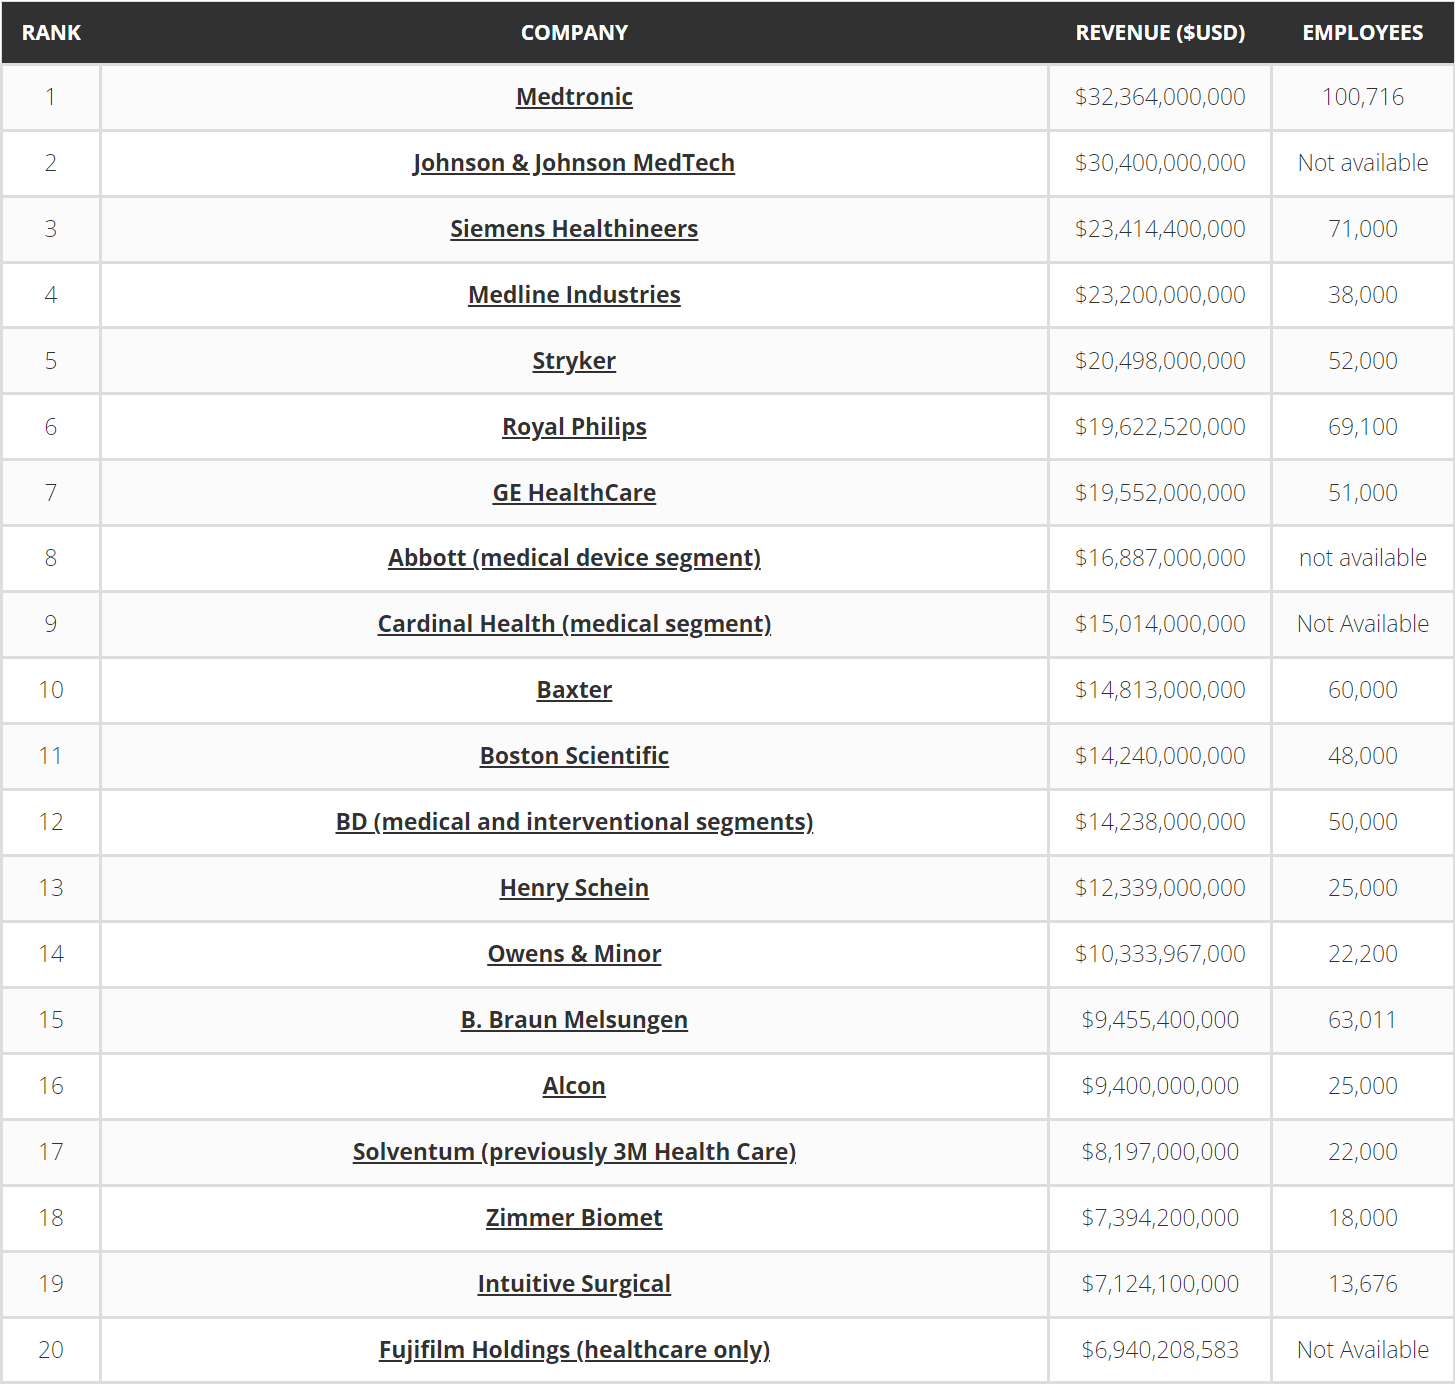Select revenue value $16,887,000,000
Viewport: 1455px width, 1384px height.
coord(1160,558)
